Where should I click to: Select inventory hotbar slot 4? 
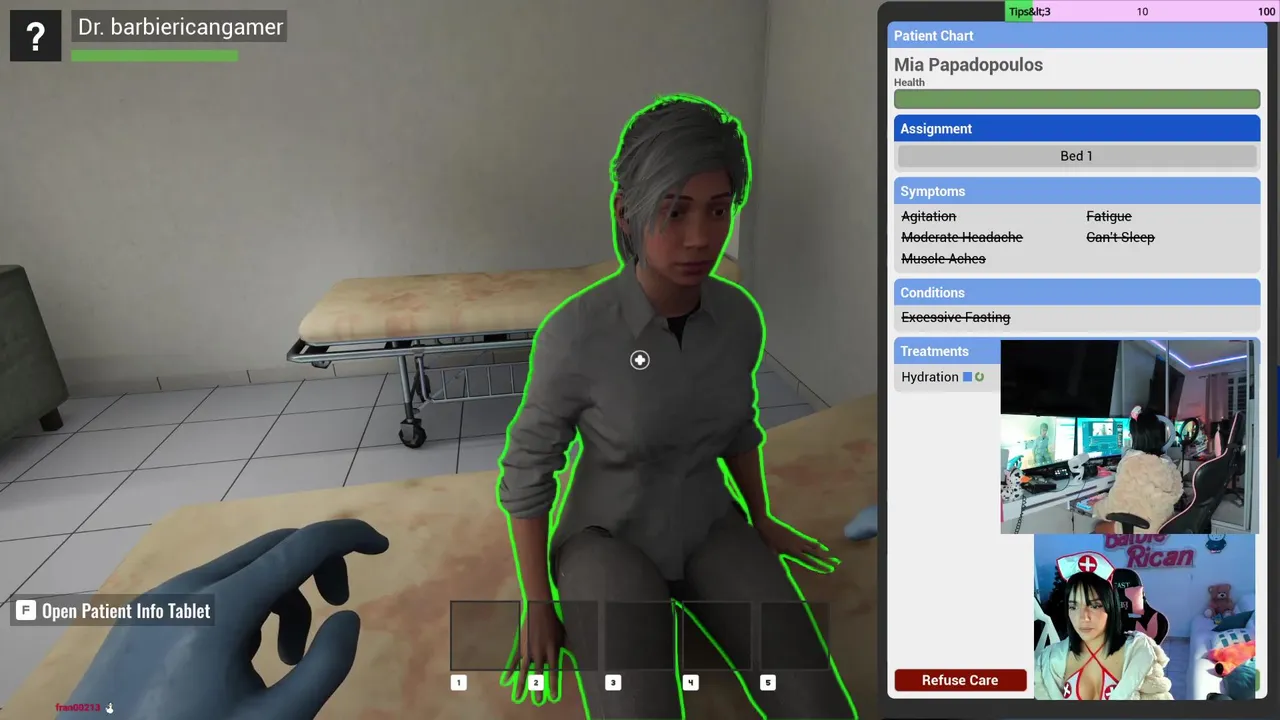[717, 635]
